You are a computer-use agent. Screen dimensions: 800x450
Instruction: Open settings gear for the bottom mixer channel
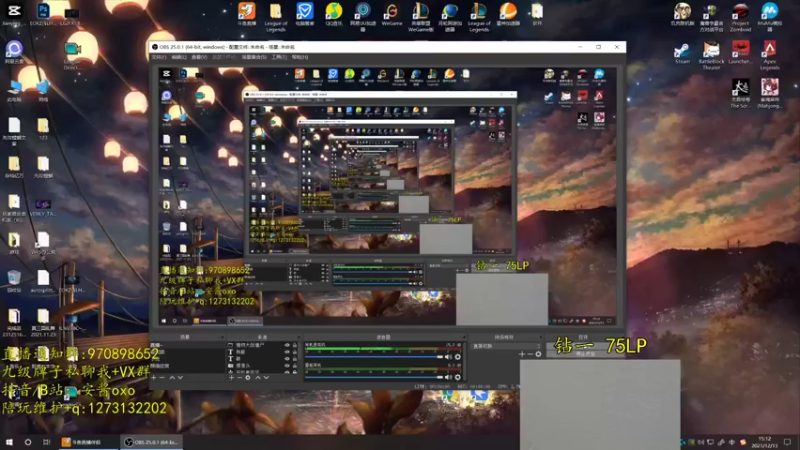click(458, 377)
